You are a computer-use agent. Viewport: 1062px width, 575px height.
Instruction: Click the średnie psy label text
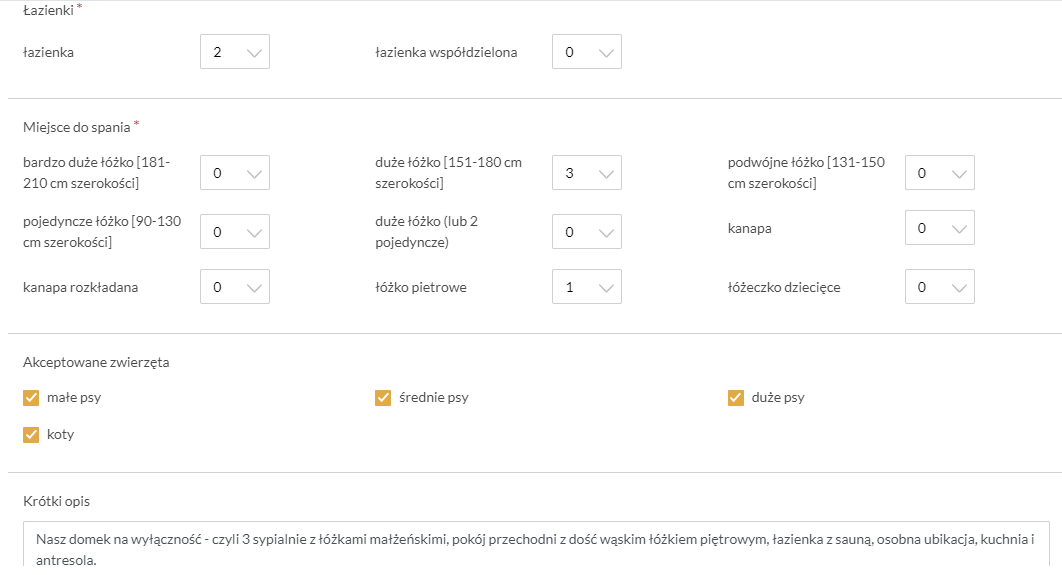click(x=434, y=398)
